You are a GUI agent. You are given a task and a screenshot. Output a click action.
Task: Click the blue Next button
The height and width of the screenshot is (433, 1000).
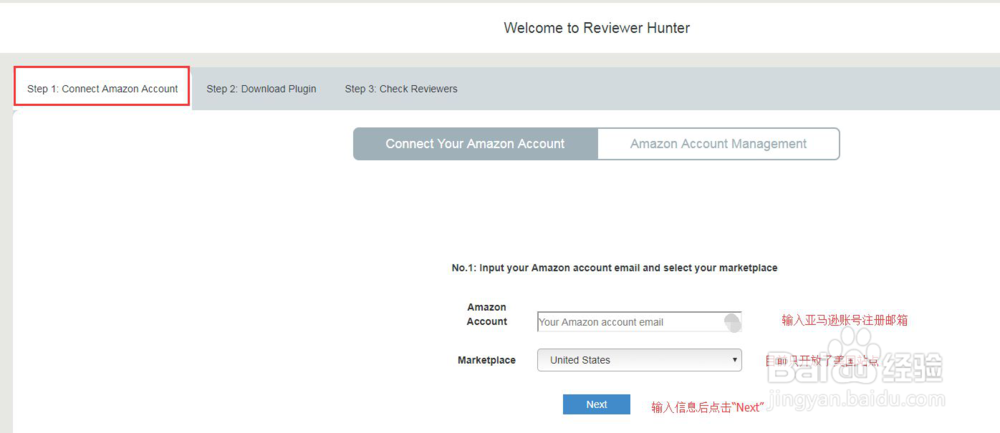coord(596,404)
